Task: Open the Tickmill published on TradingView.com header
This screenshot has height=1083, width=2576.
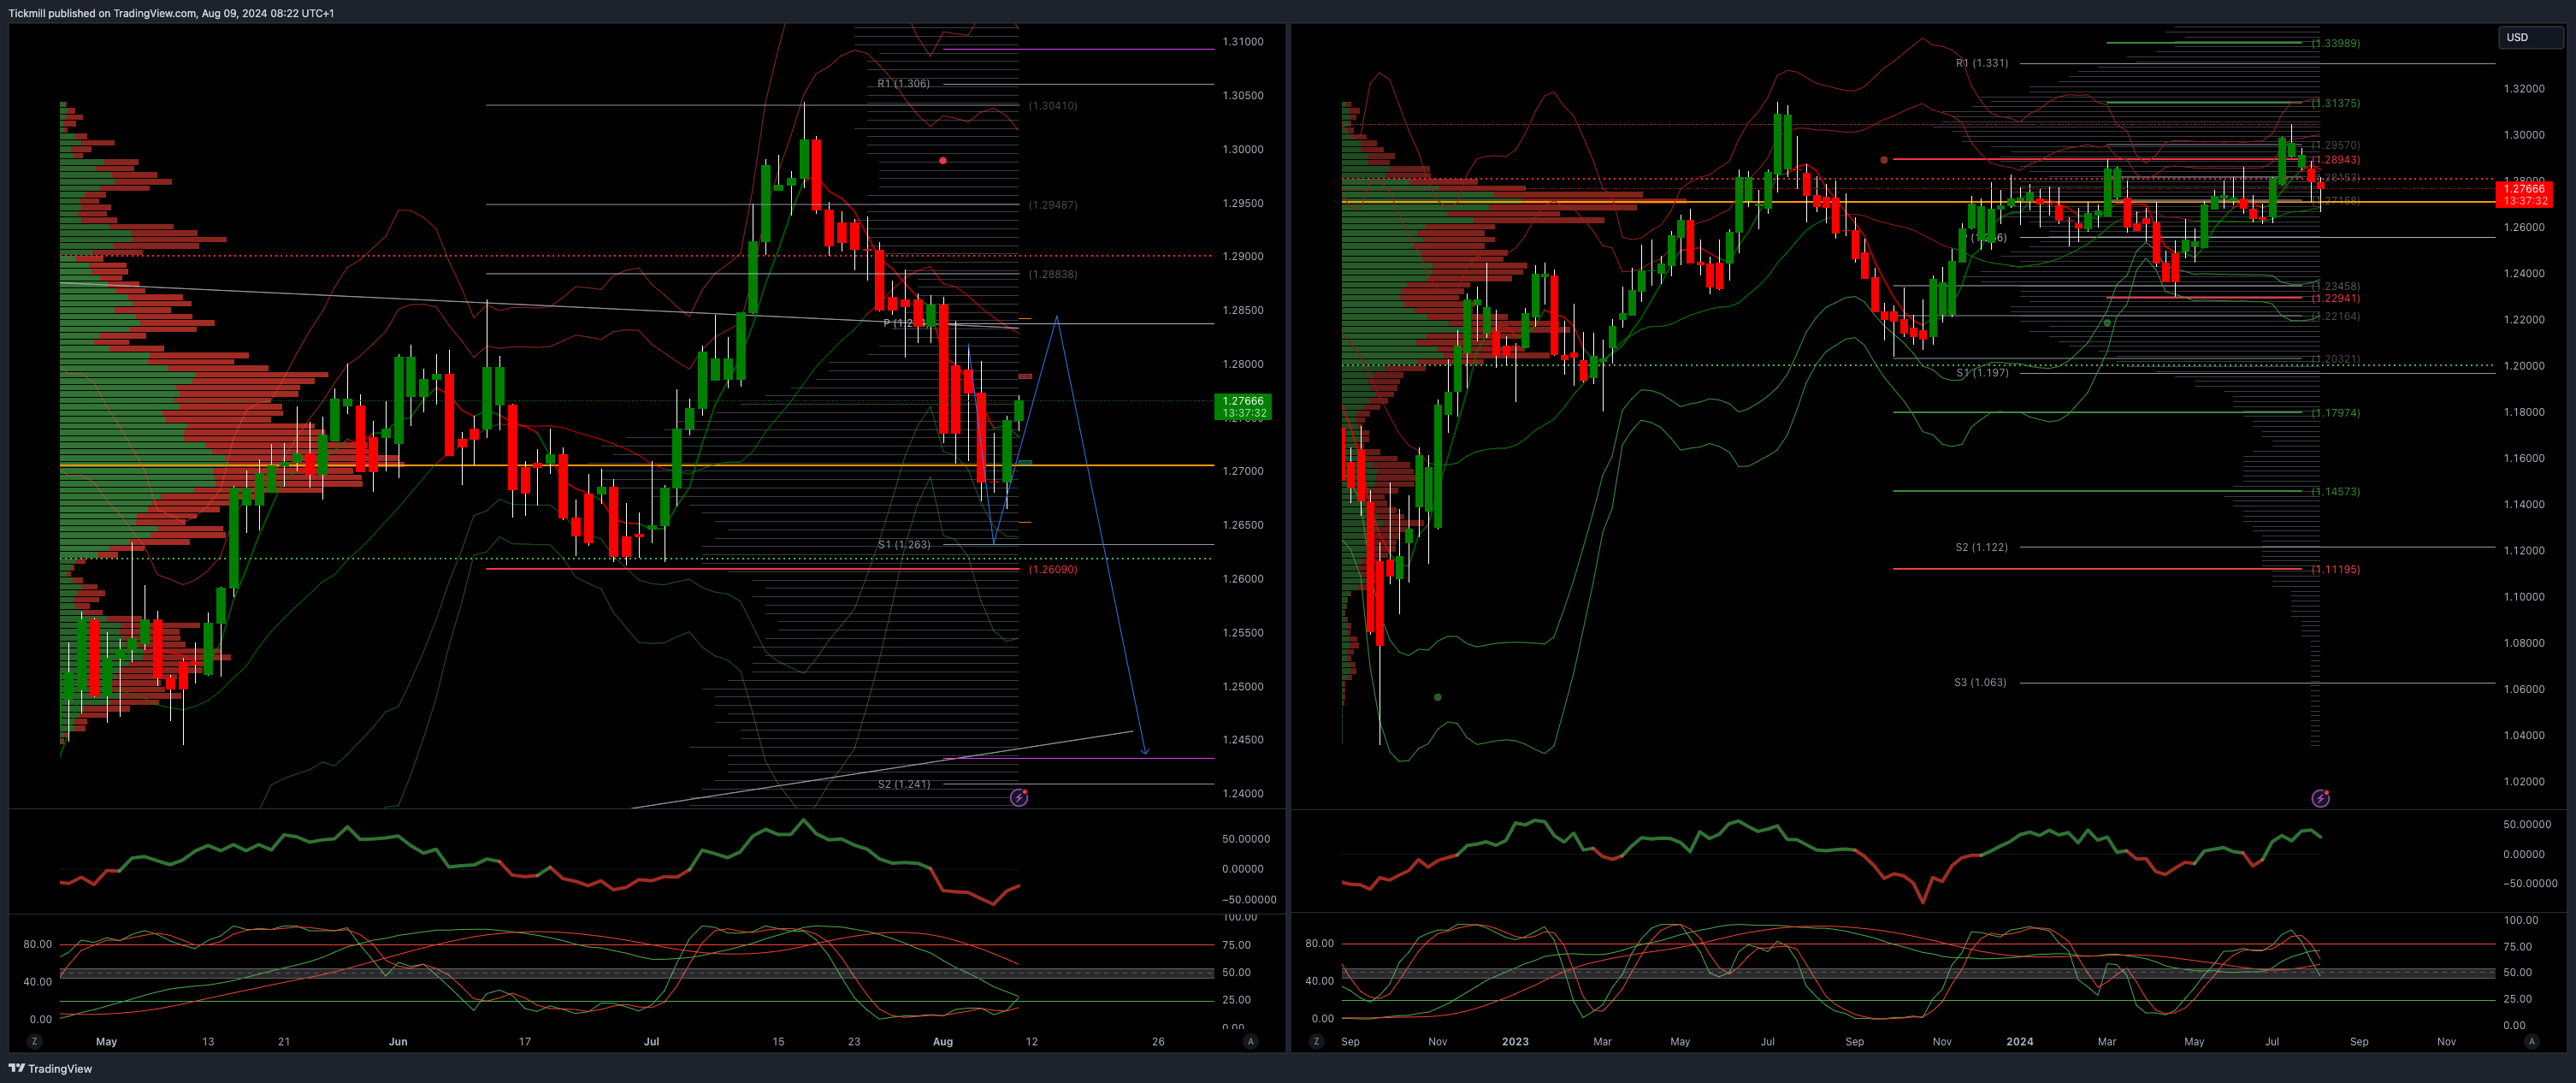Action: 171,13
